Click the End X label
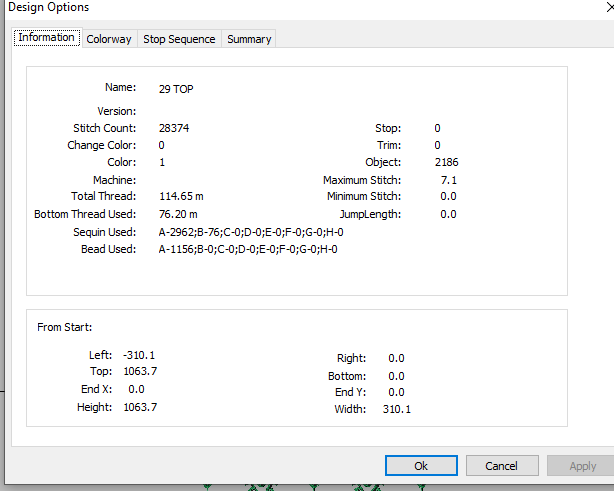Image resolution: width=614 pixels, height=491 pixels. 96,389
